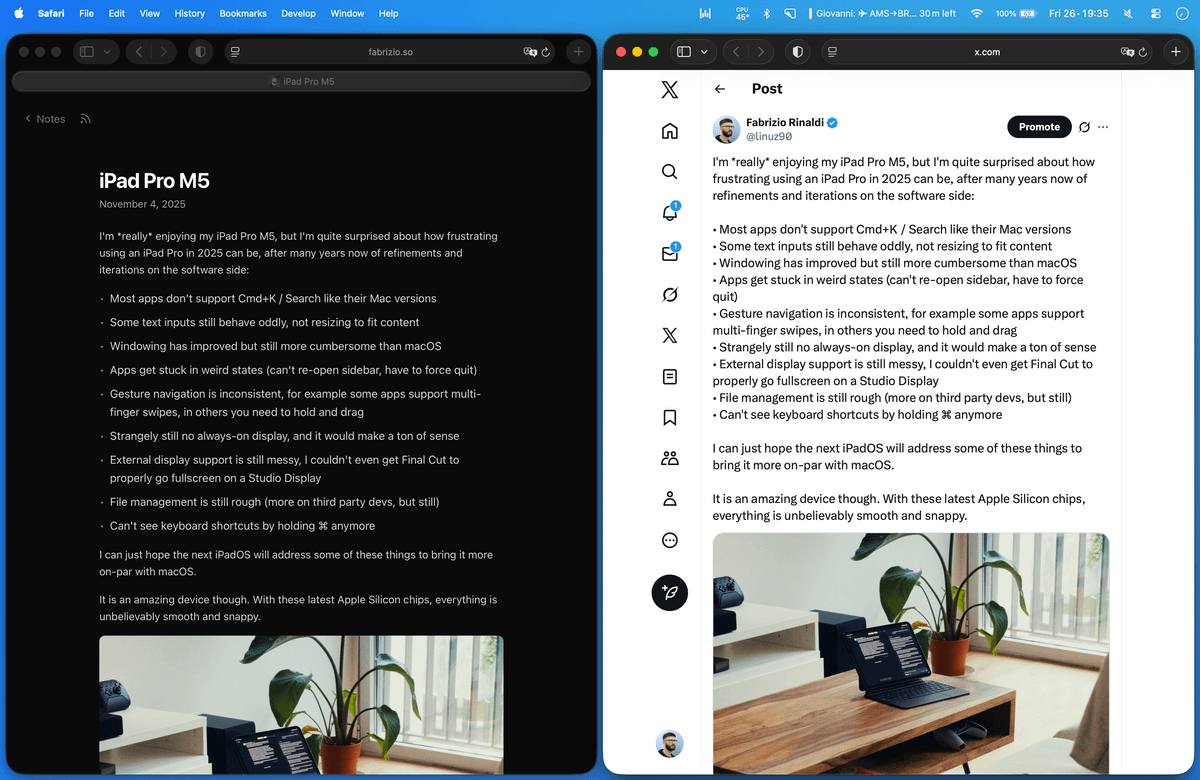Mute sound via the menu bar speaker icon
Screen dimensions: 1200x780
(x=1128, y=13)
